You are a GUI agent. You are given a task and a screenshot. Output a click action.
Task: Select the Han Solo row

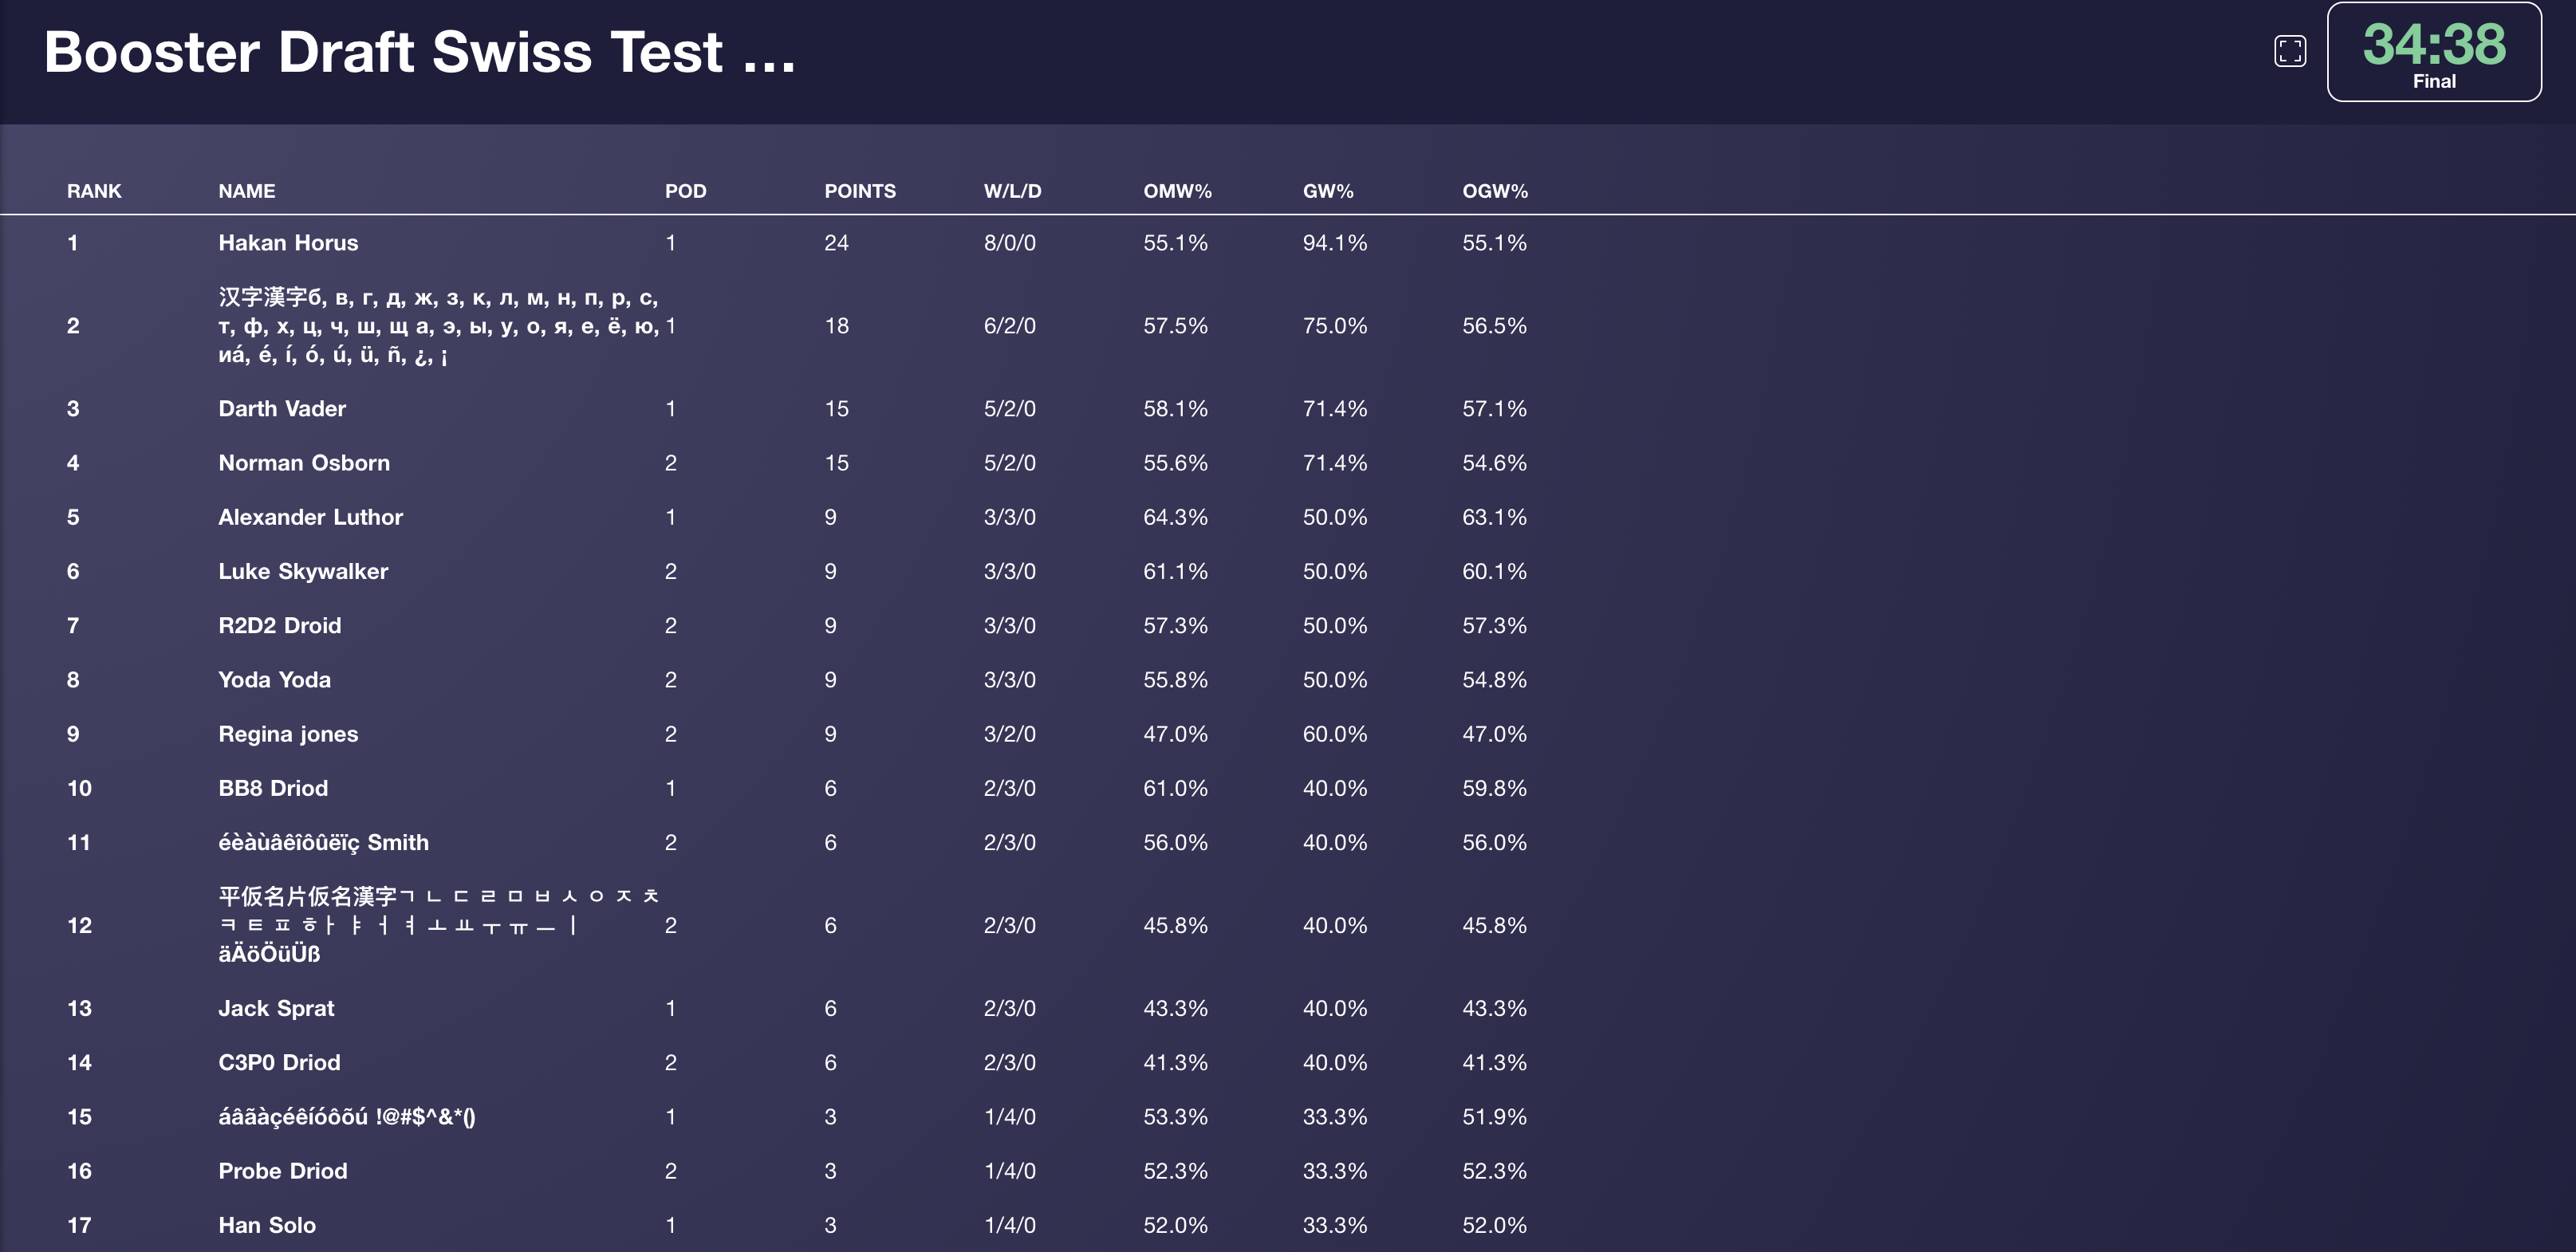tap(1288, 1225)
